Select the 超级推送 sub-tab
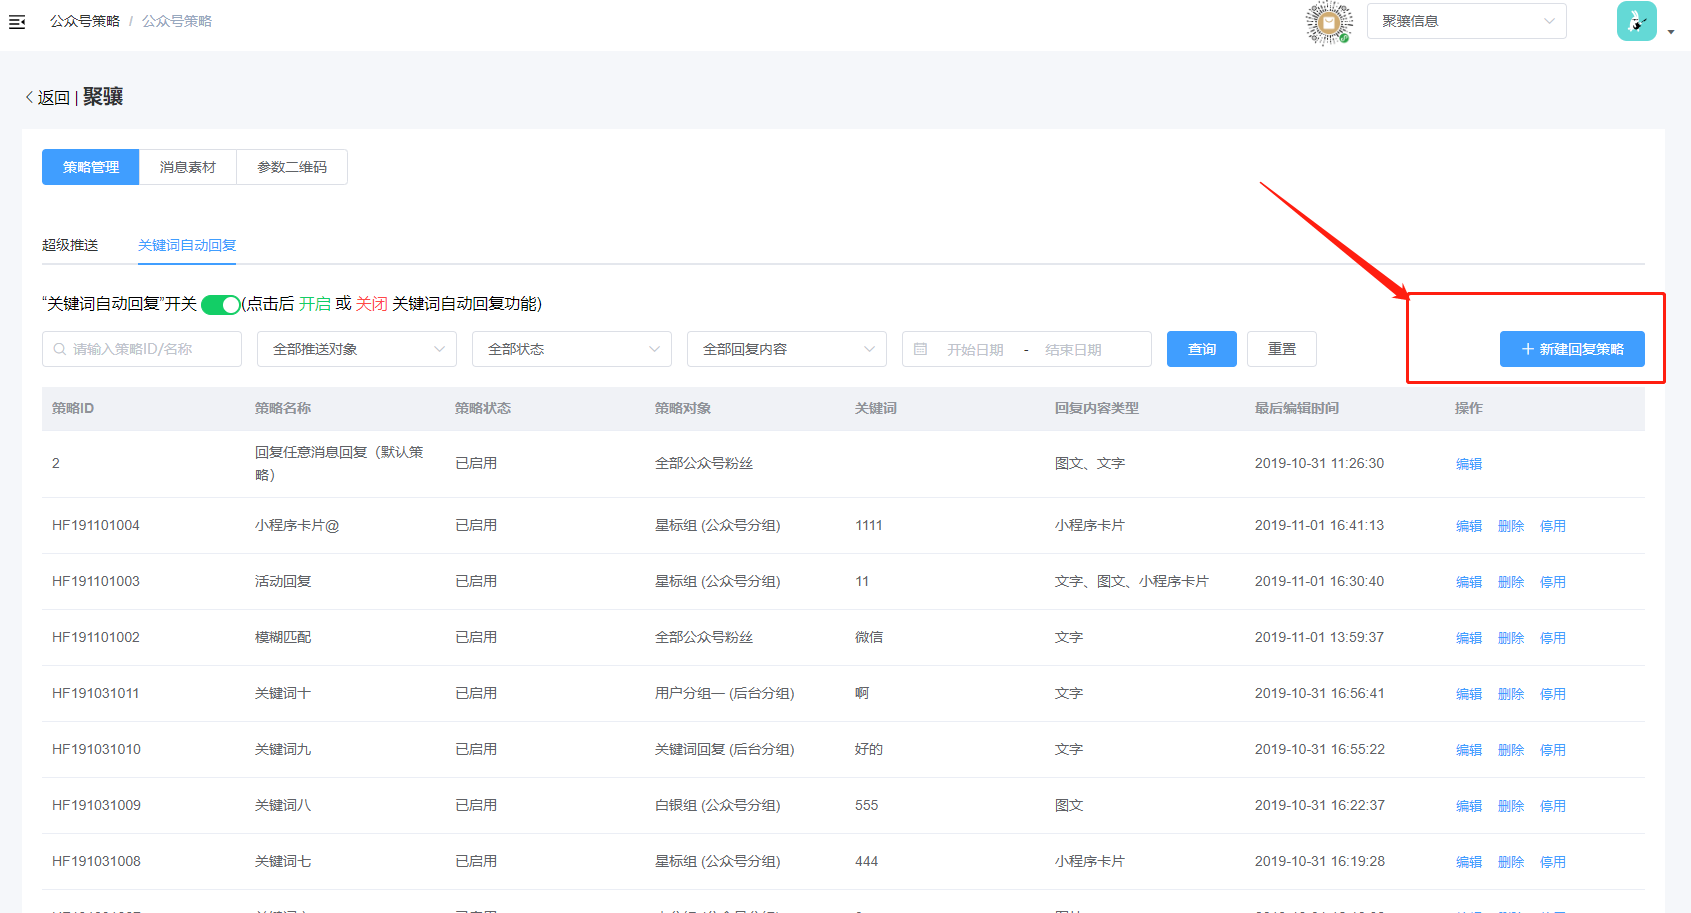The height and width of the screenshot is (913, 1691). click(x=70, y=245)
